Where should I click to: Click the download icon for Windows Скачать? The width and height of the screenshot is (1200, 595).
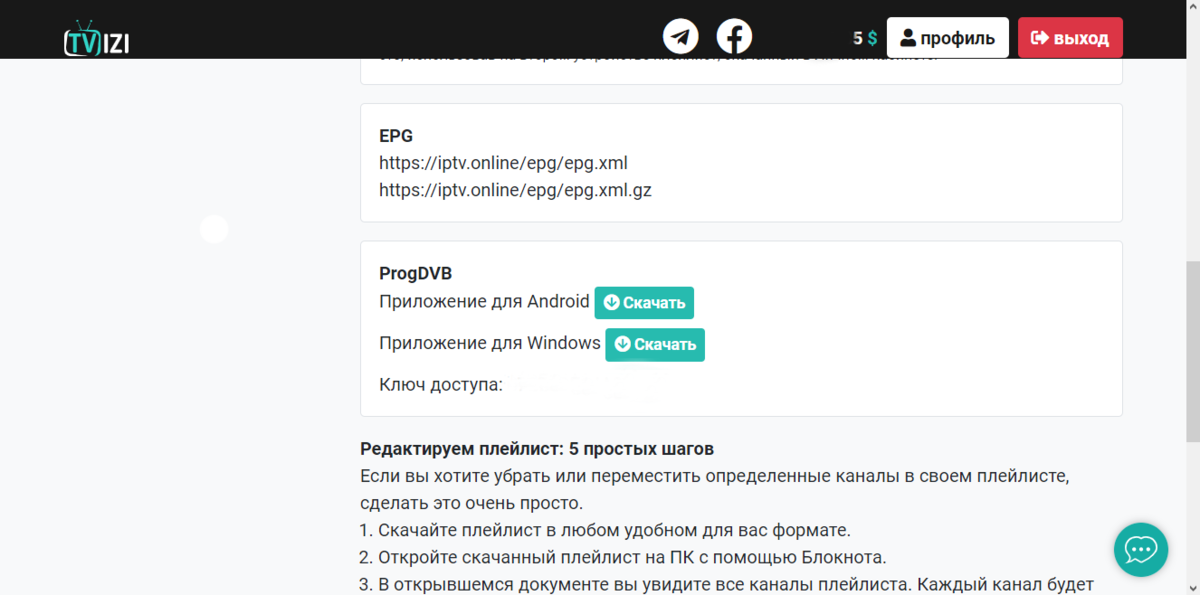pyautogui.click(x=623, y=344)
